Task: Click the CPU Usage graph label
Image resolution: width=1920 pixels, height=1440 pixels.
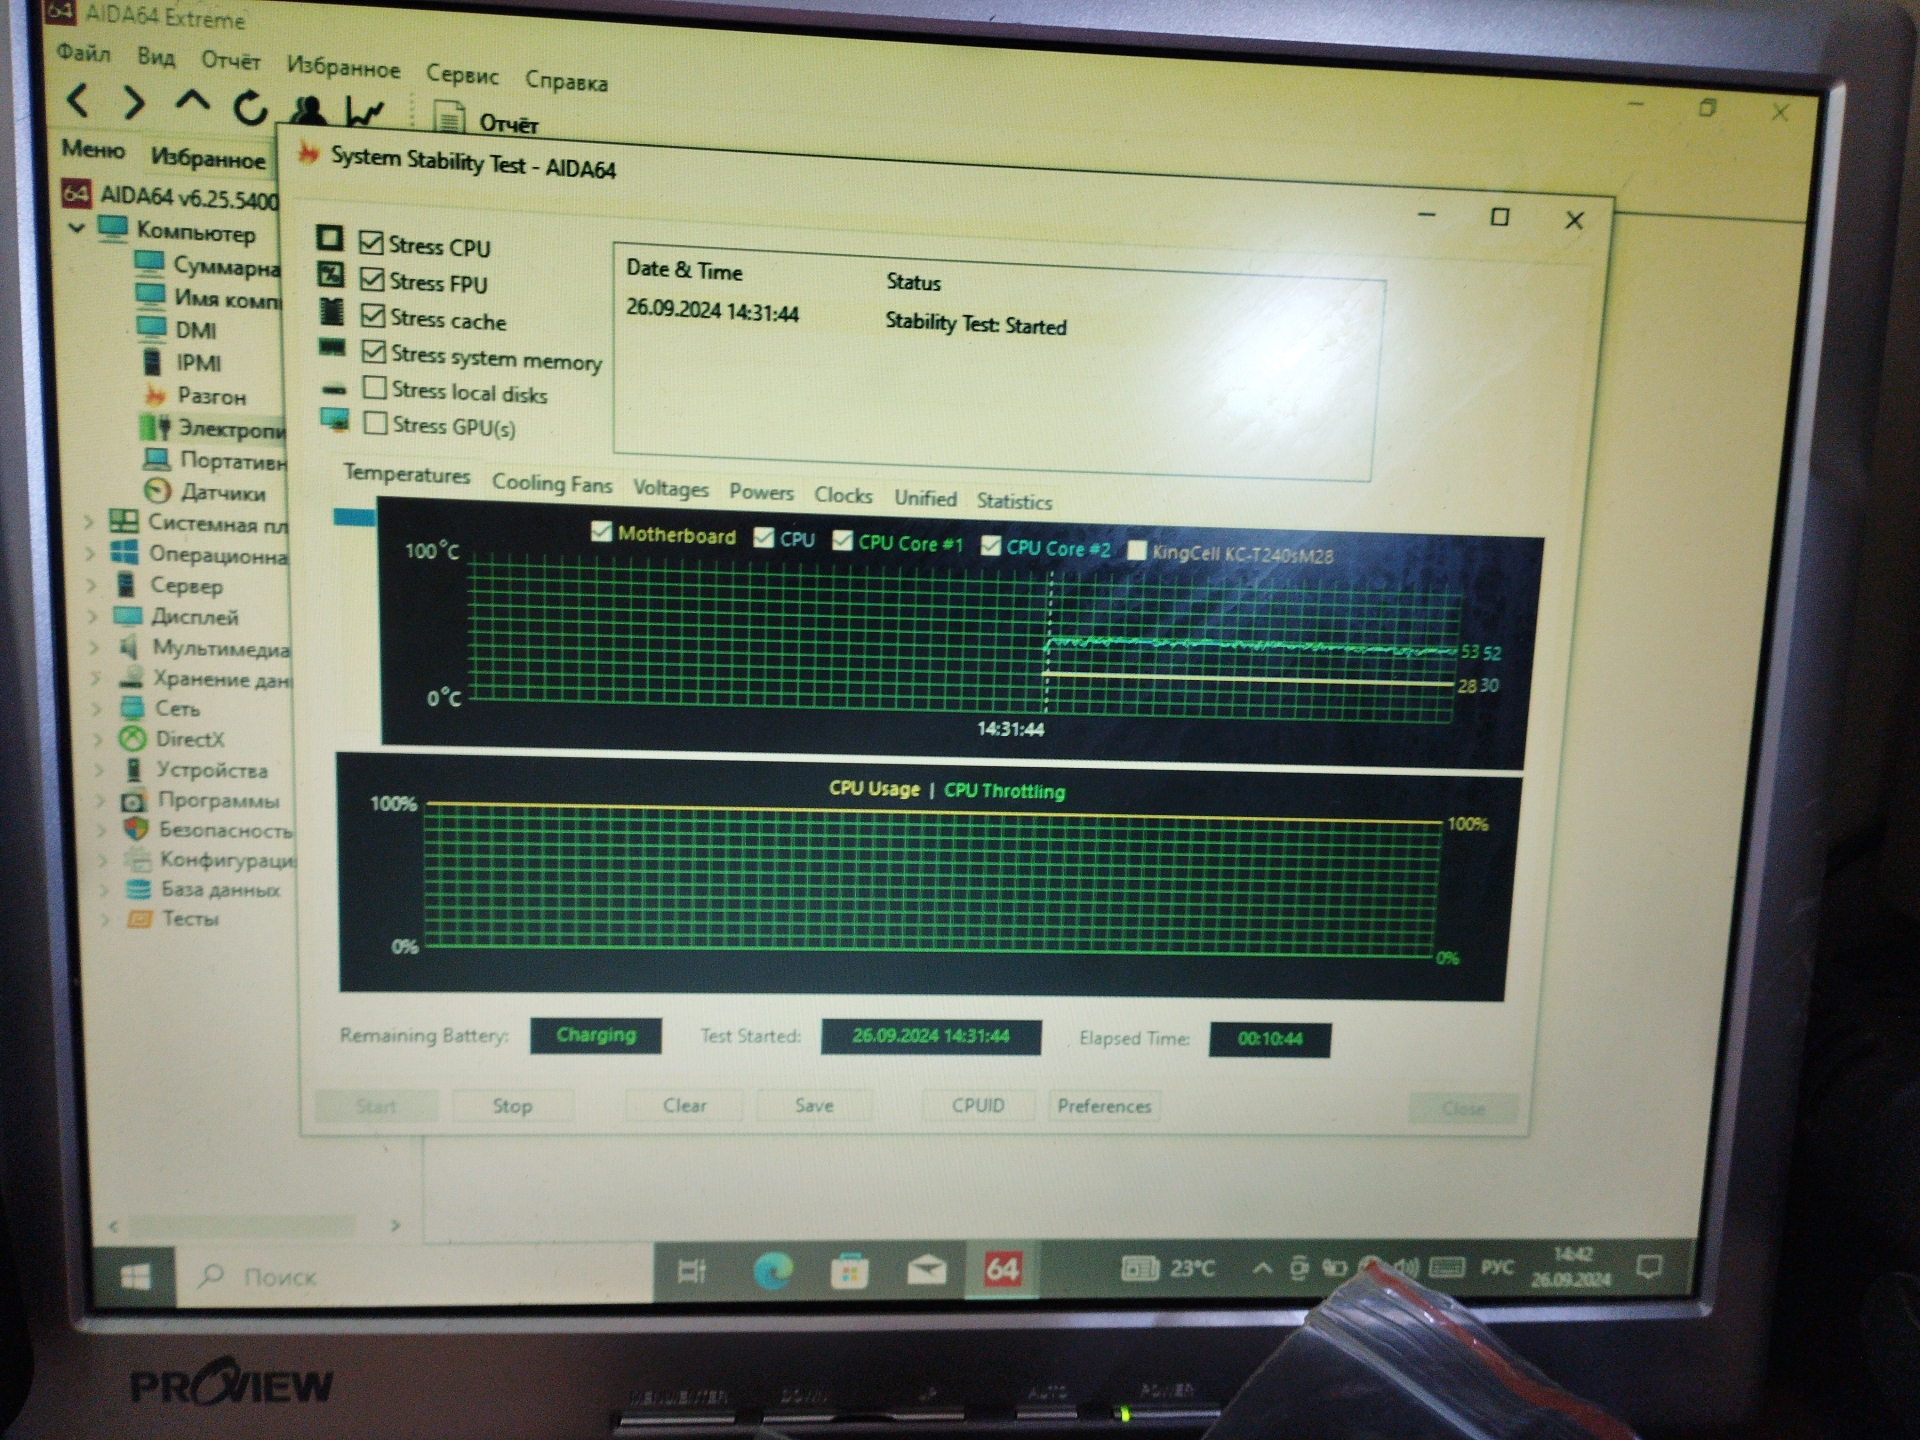Action: [x=874, y=788]
